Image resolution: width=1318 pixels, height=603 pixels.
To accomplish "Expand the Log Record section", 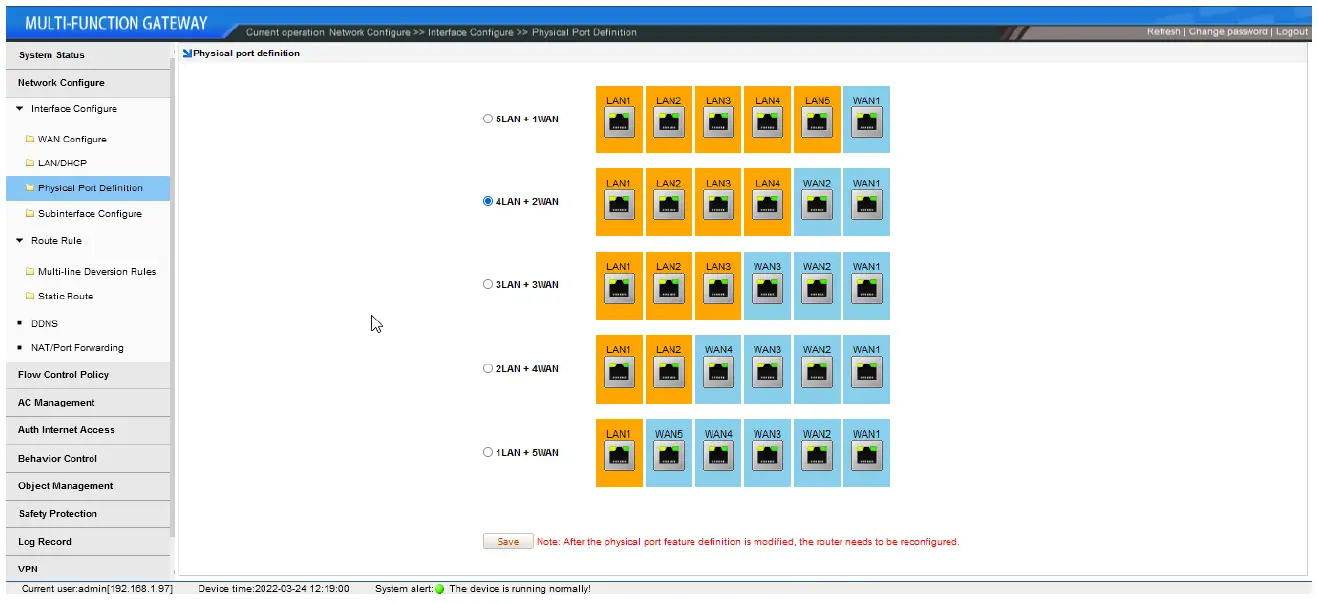I will 87,542.
